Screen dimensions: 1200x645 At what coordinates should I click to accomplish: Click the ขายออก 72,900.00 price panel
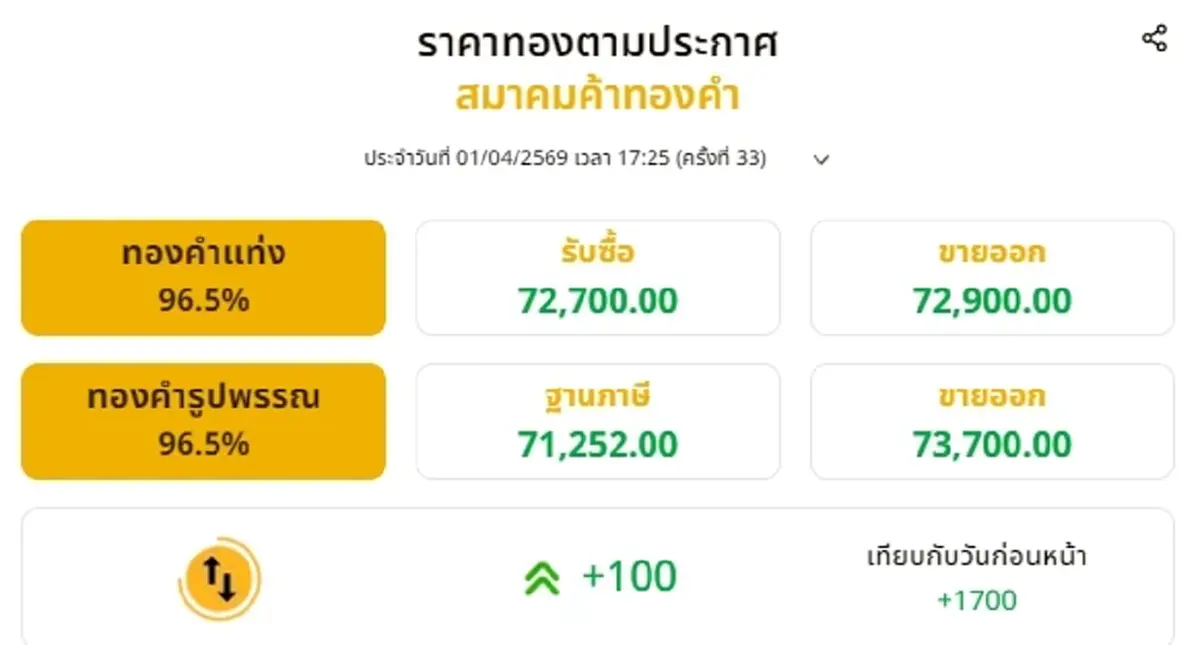pos(991,276)
